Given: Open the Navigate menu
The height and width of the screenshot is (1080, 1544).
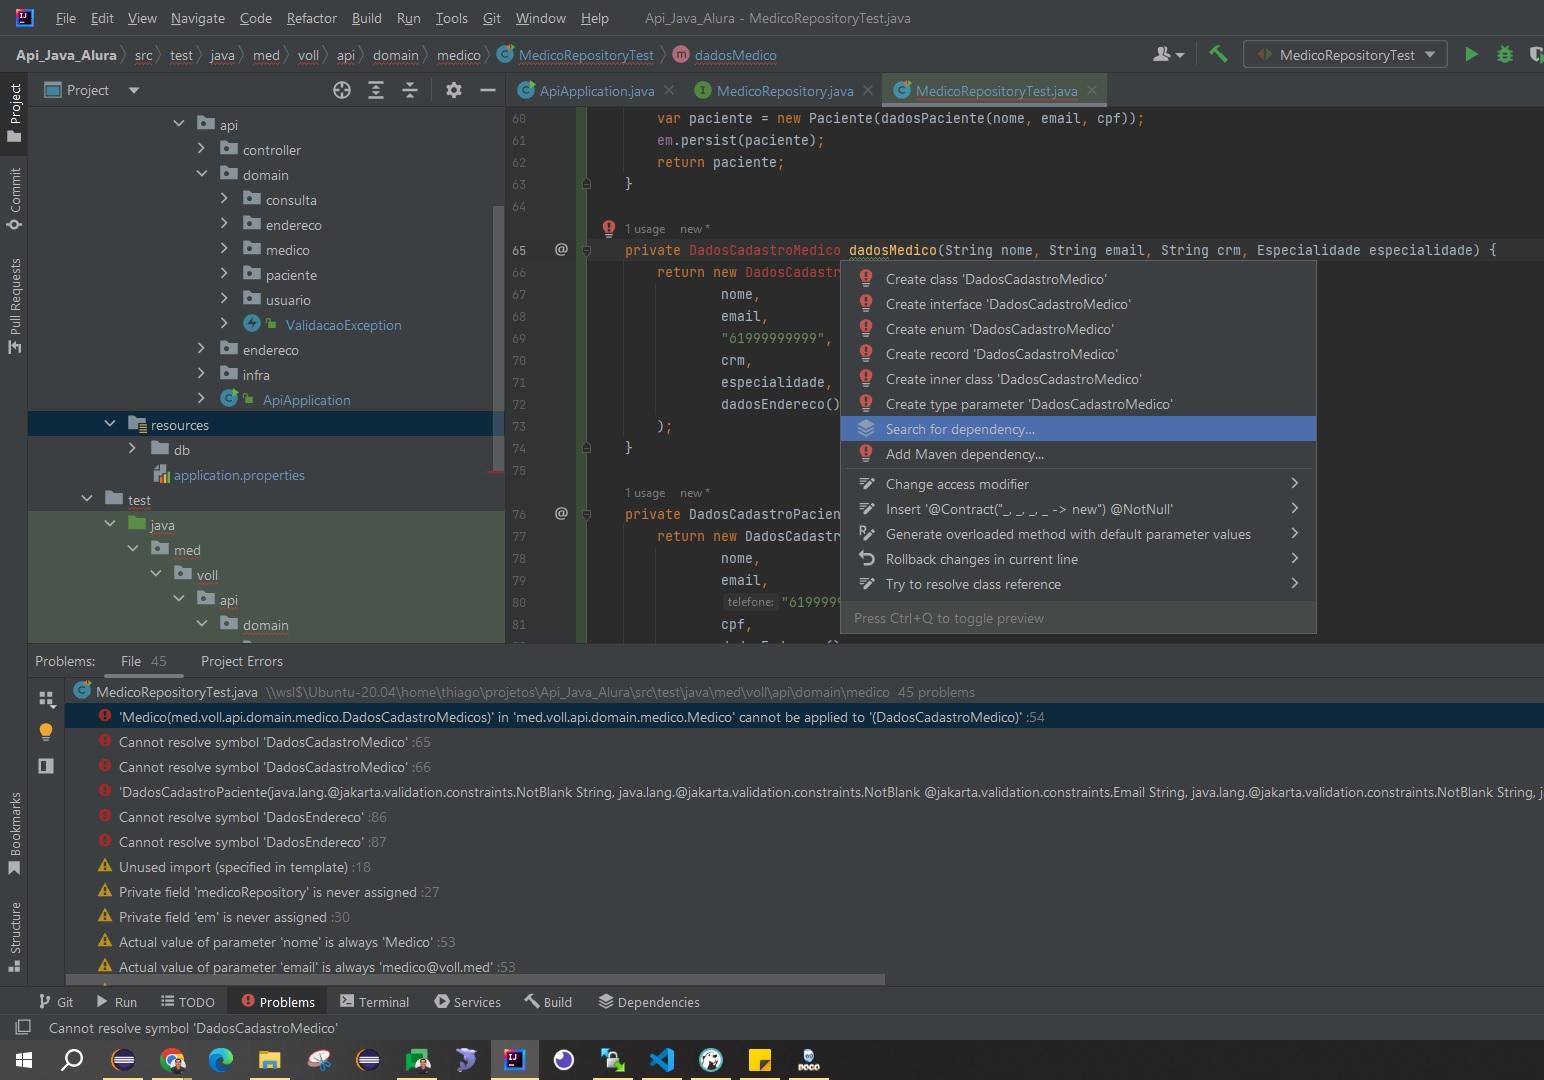Looking at the screenshot, I should coord(197,18).
